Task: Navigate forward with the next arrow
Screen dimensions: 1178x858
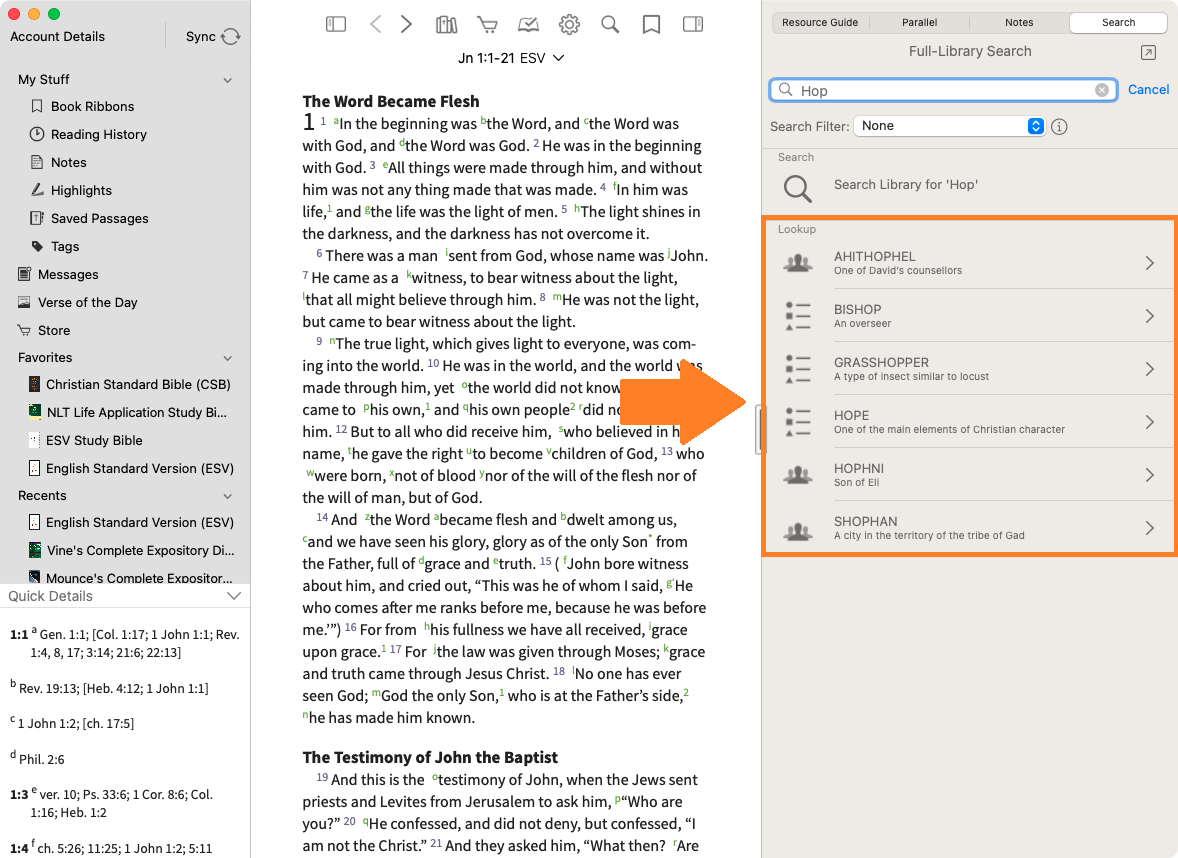Action: pos(406,24)
